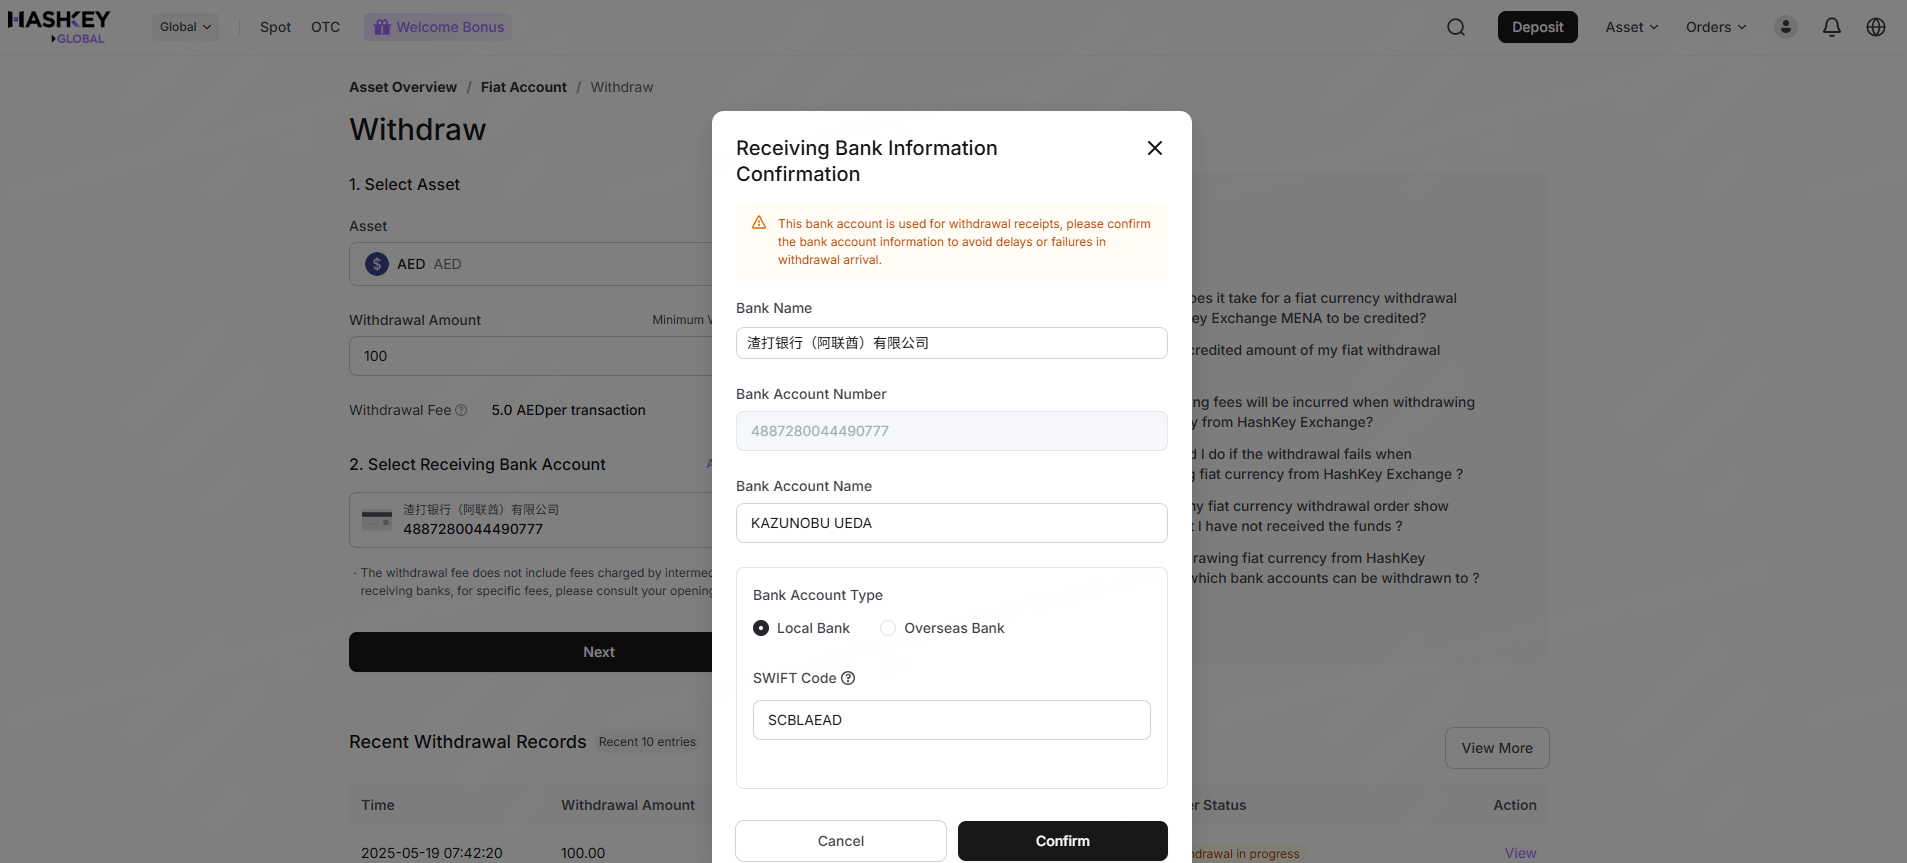Click the SWIFT Code help icon
Image resolution: width=1907 pixels, height=863 pixels.
coord(848,678)
